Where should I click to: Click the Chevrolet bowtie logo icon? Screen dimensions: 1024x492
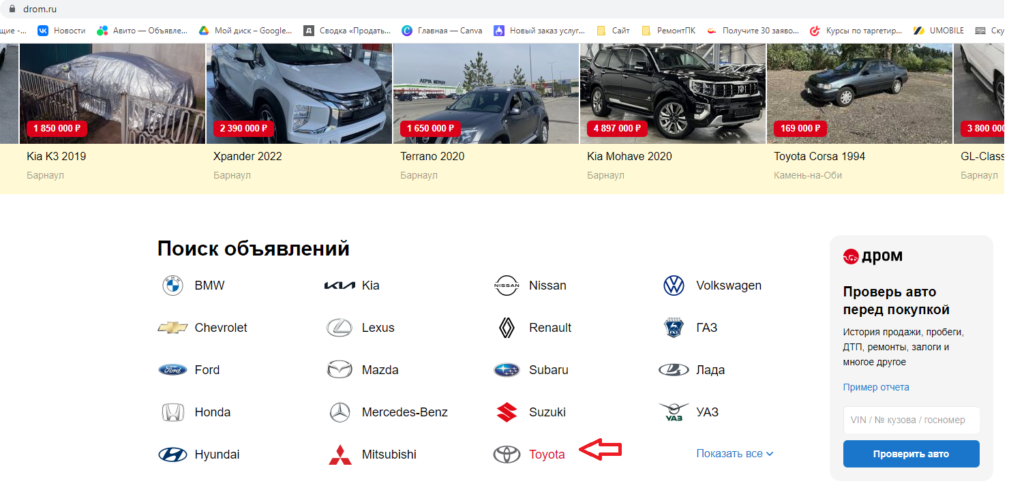tap(173, 328)
